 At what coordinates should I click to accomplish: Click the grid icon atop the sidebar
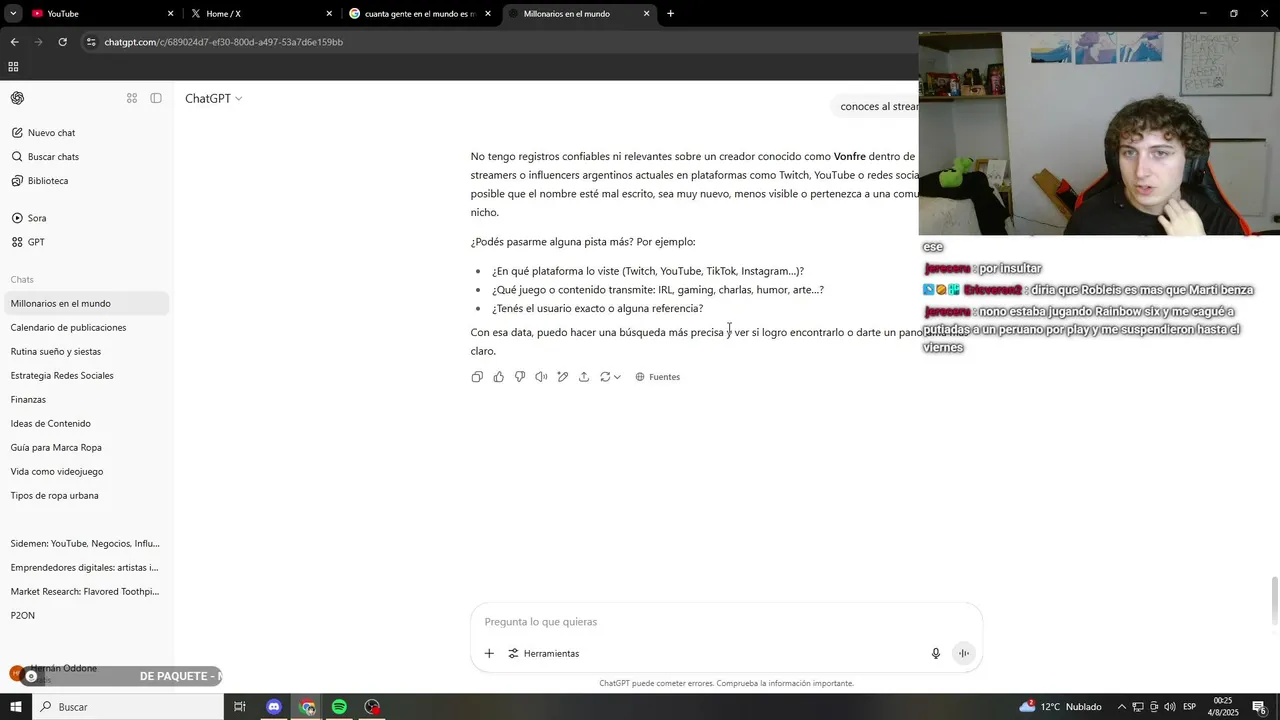[132, 98]
